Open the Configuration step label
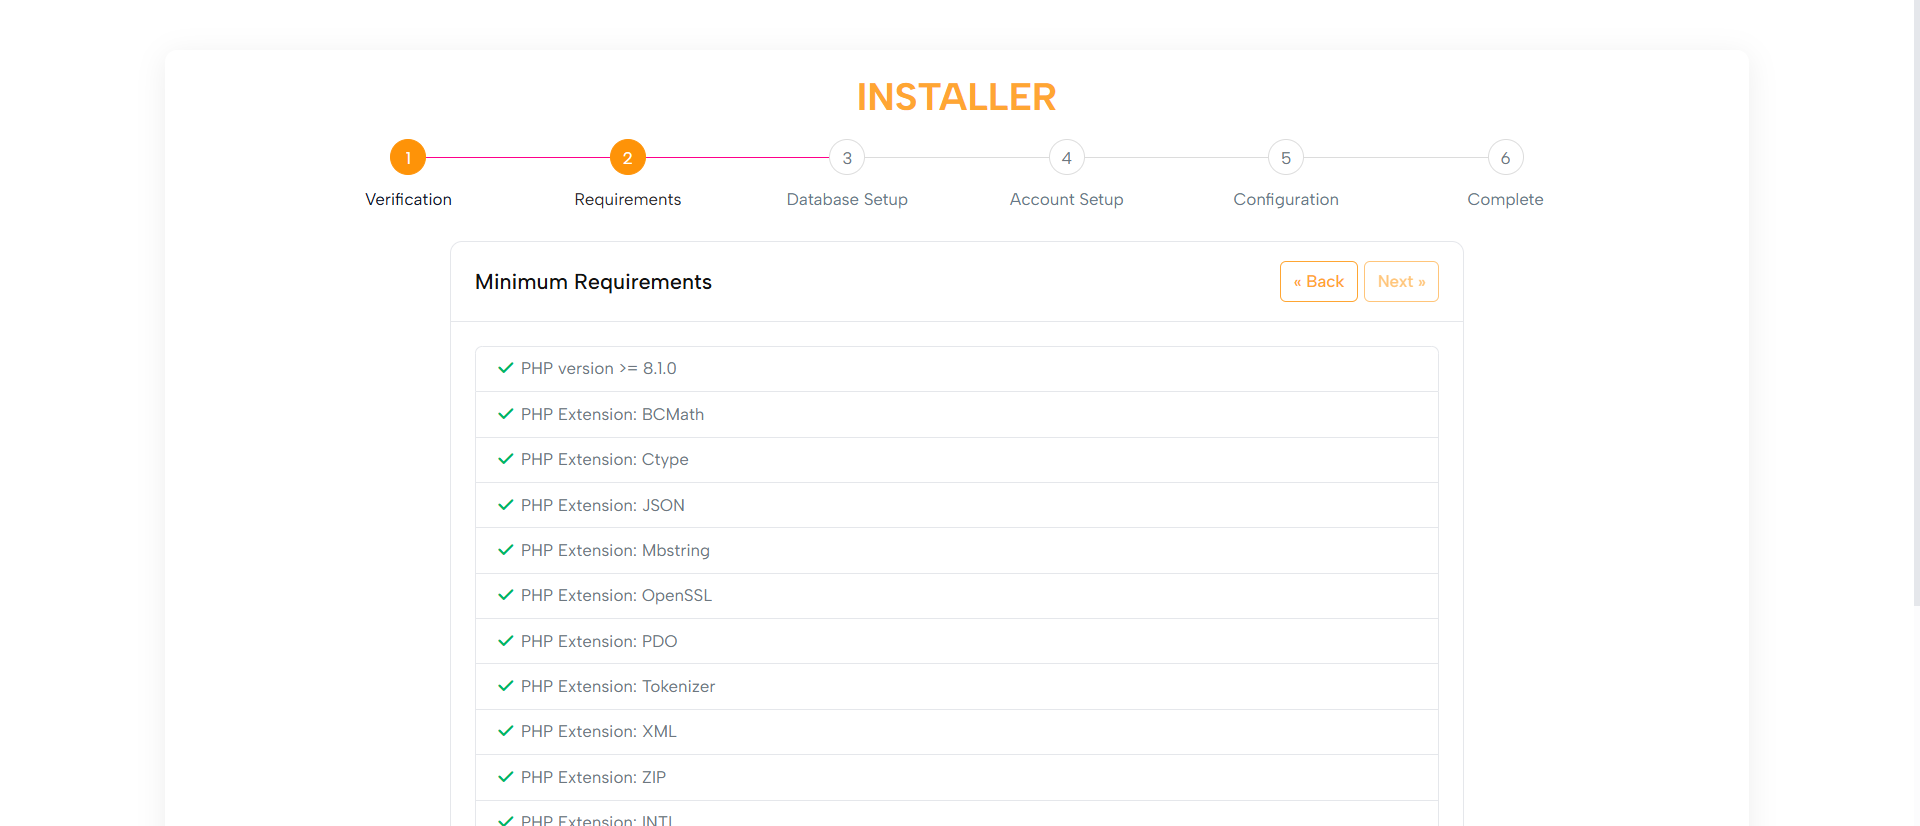Screen dimensions: 1920x826 click(1286, 199)
